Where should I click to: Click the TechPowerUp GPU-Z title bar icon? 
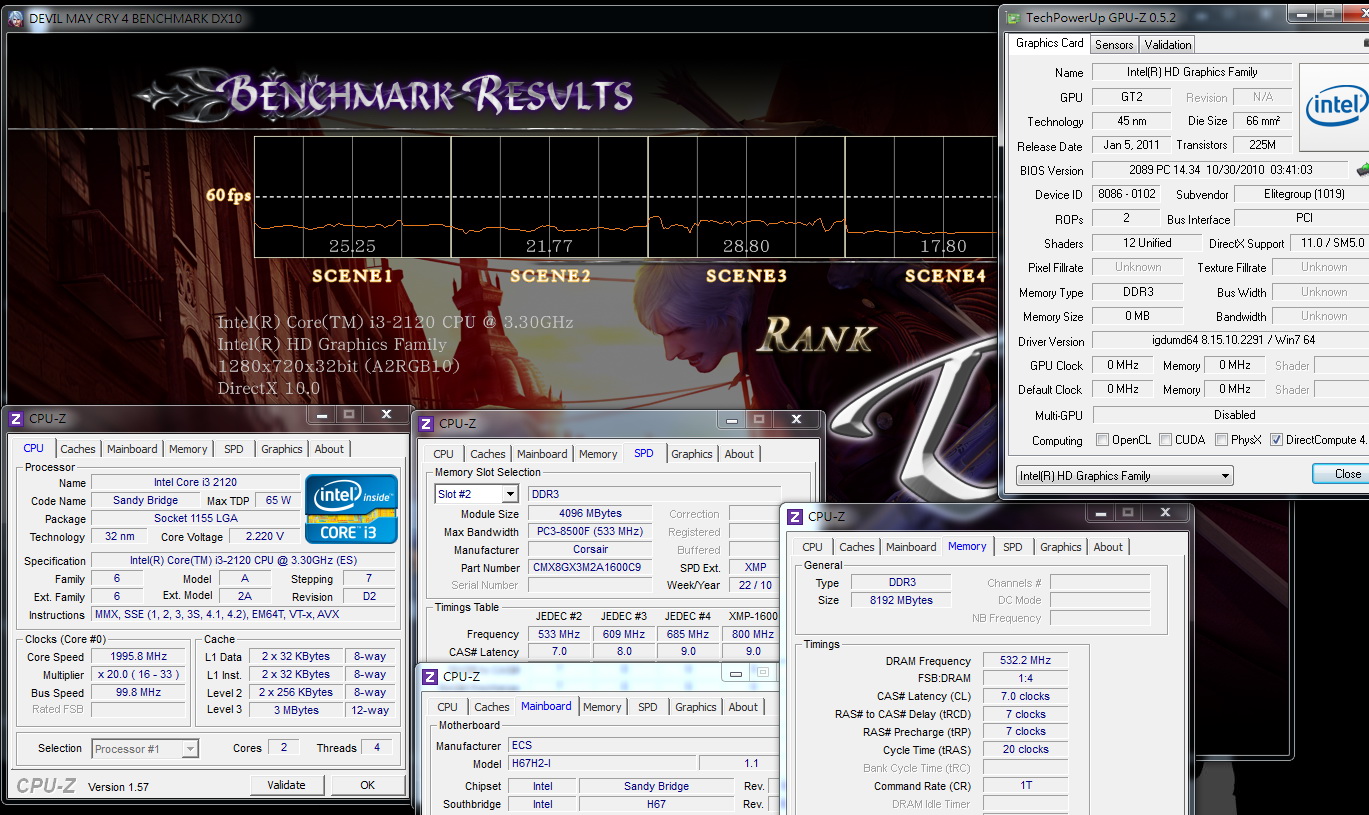click(x=1014, y=17)
